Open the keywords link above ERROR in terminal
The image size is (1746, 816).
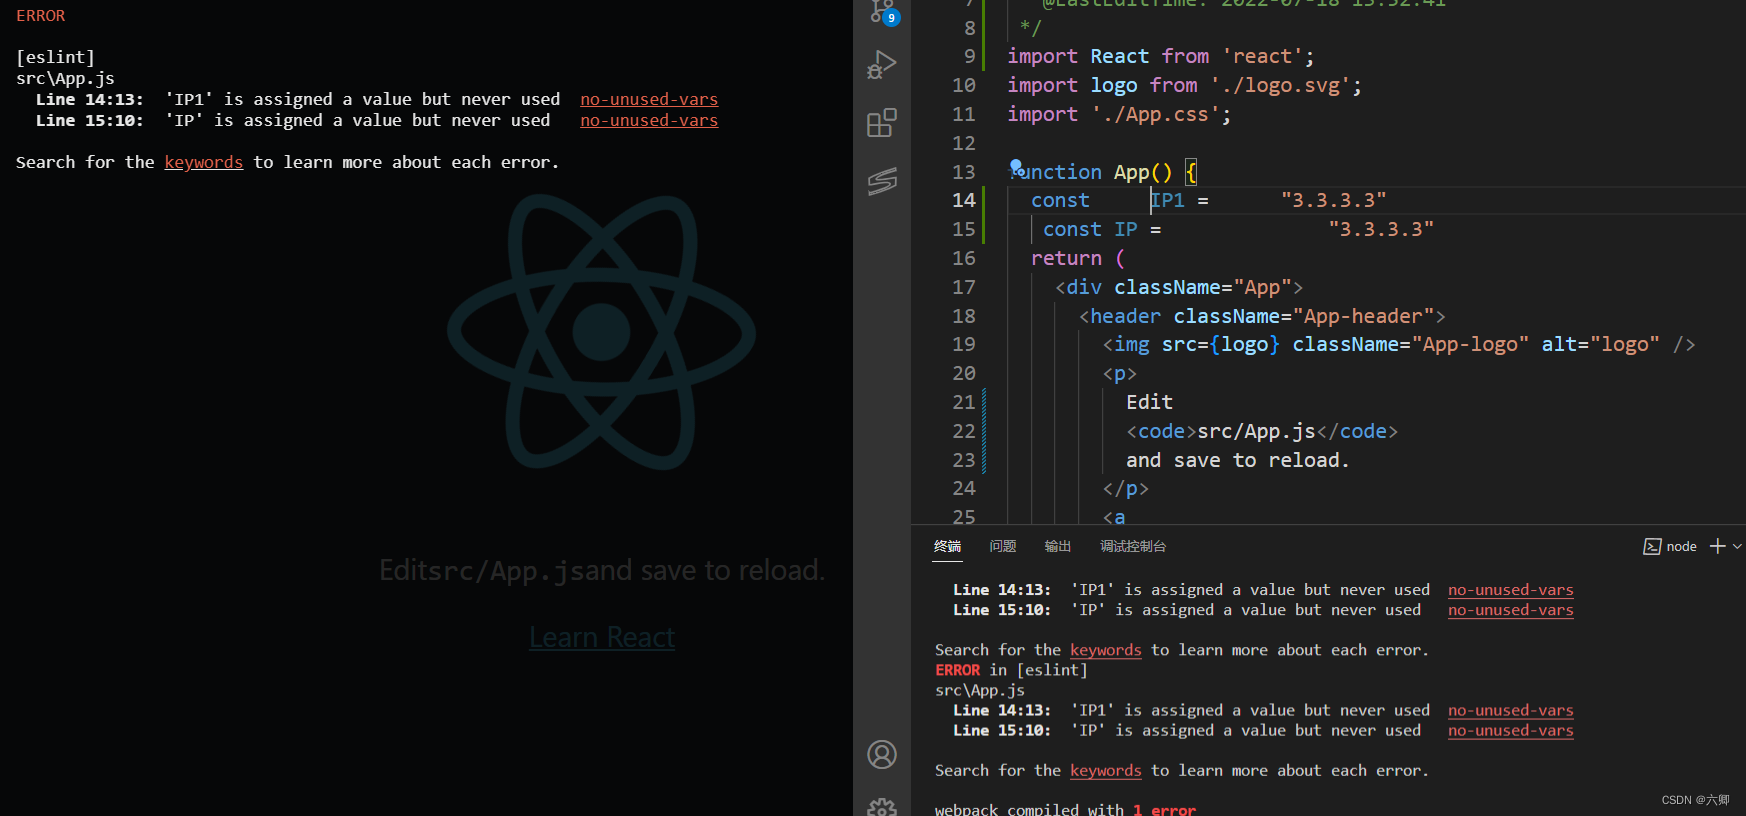1105,650
